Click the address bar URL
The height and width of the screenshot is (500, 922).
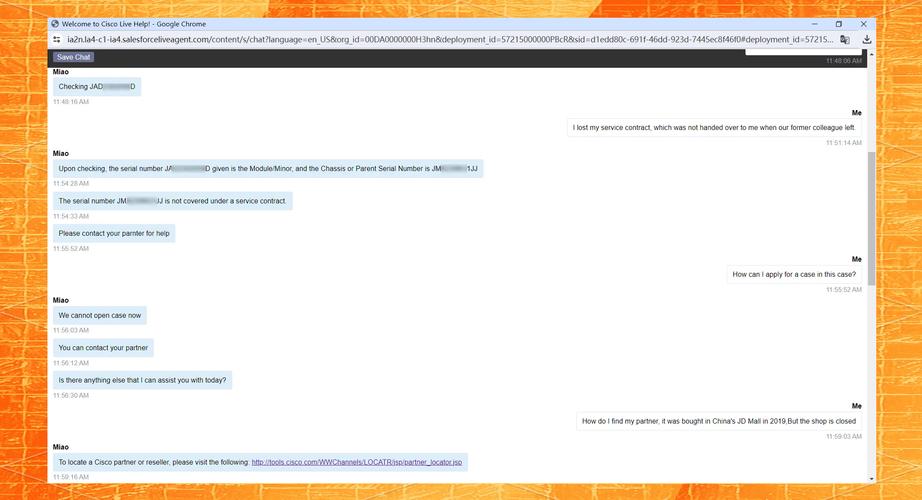450,39
